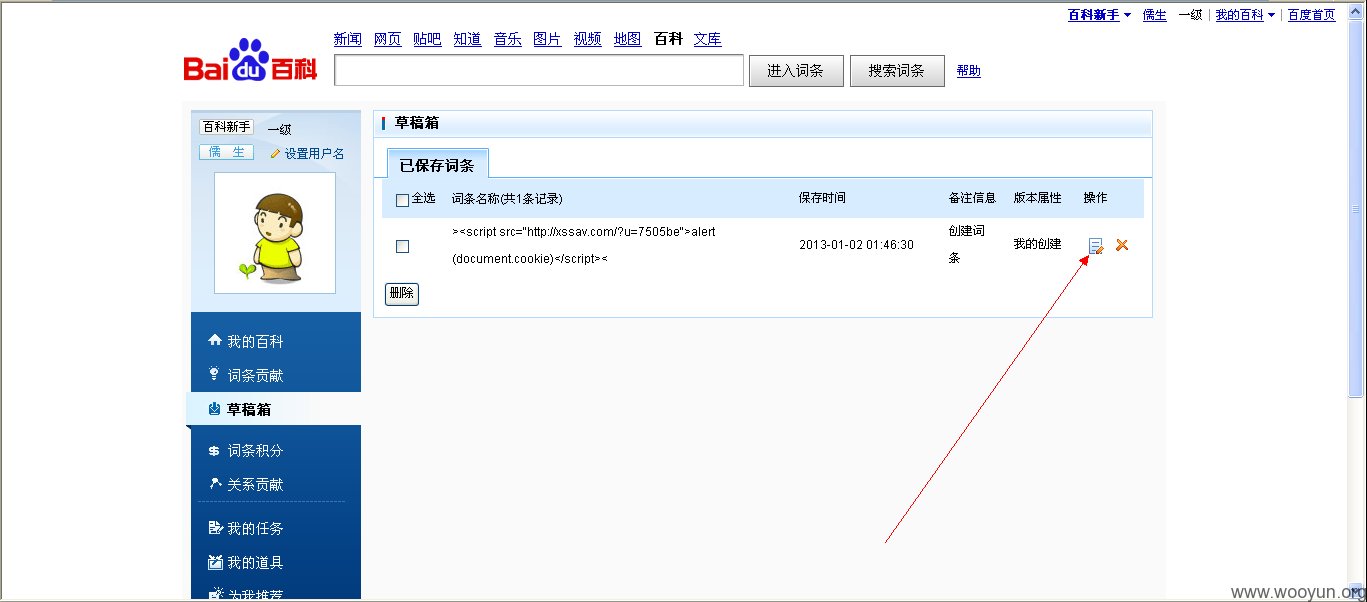
Task: Click the 儒生 link in the top bar
Action: (1155, 15)
